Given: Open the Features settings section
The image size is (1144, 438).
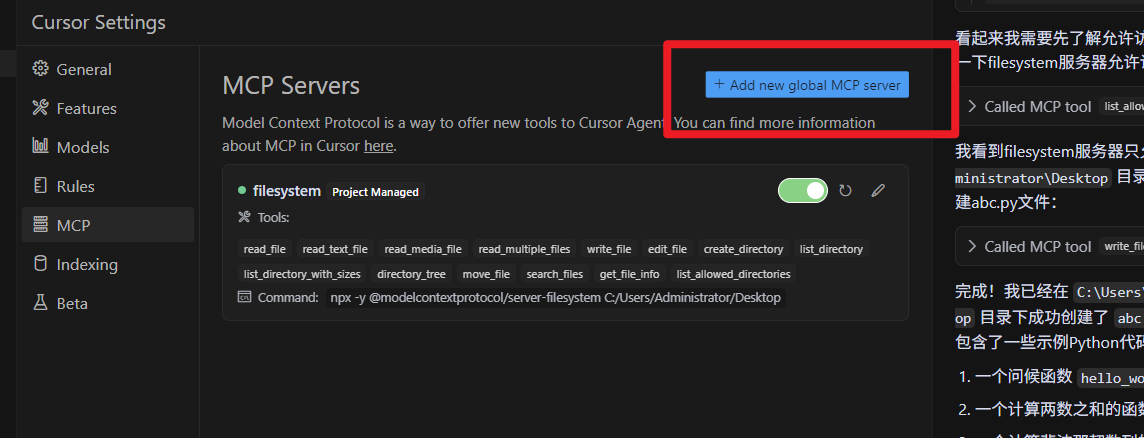Looking at the screenshot, I should (x=108, y=108).
